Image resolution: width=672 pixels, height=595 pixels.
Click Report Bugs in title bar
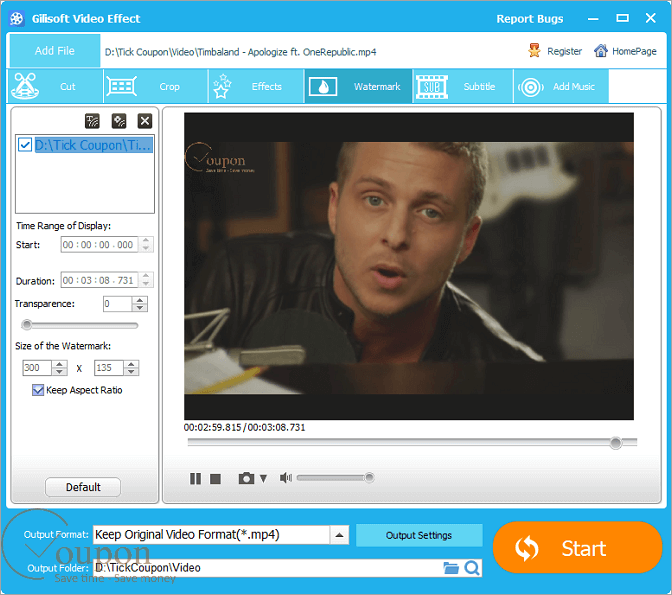pos(530,19)
